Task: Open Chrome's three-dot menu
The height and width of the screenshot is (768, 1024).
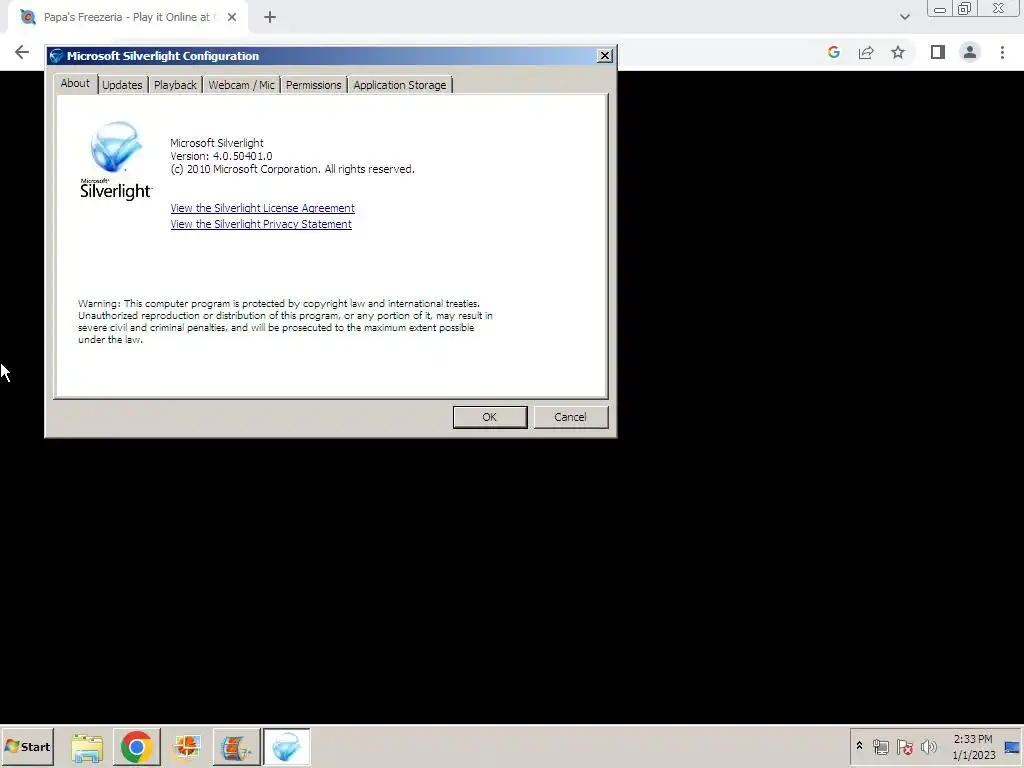Action: point(1002,52)
